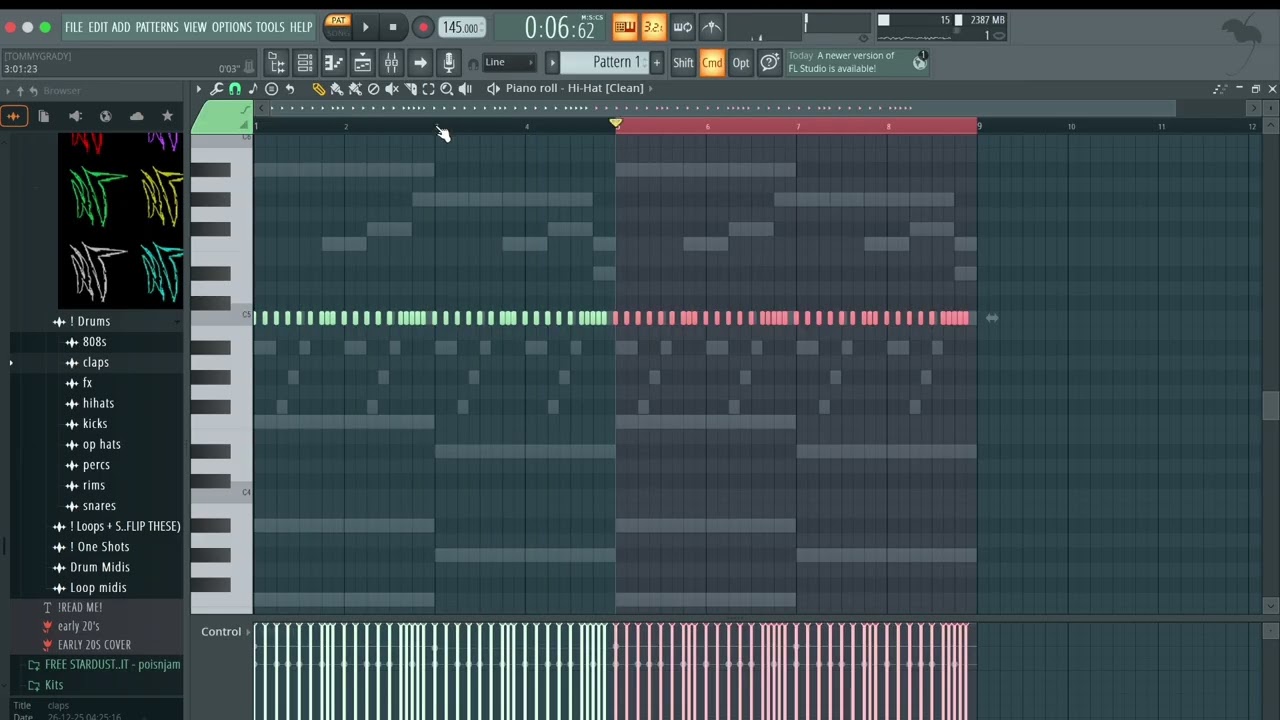The image size is (1280, 720).
Task: Select browser audio waveform tab icon
Action: [13, 116]
